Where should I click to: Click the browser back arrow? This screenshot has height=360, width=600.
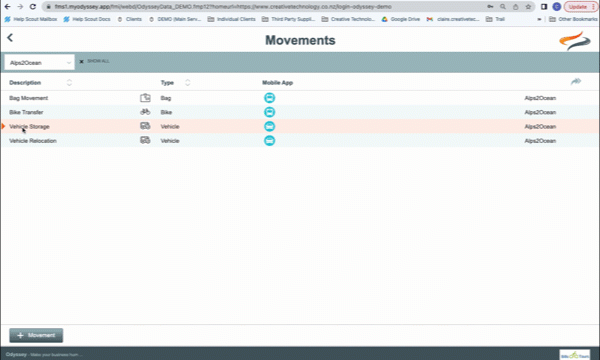pyautogui.click(x=7, y=7)
